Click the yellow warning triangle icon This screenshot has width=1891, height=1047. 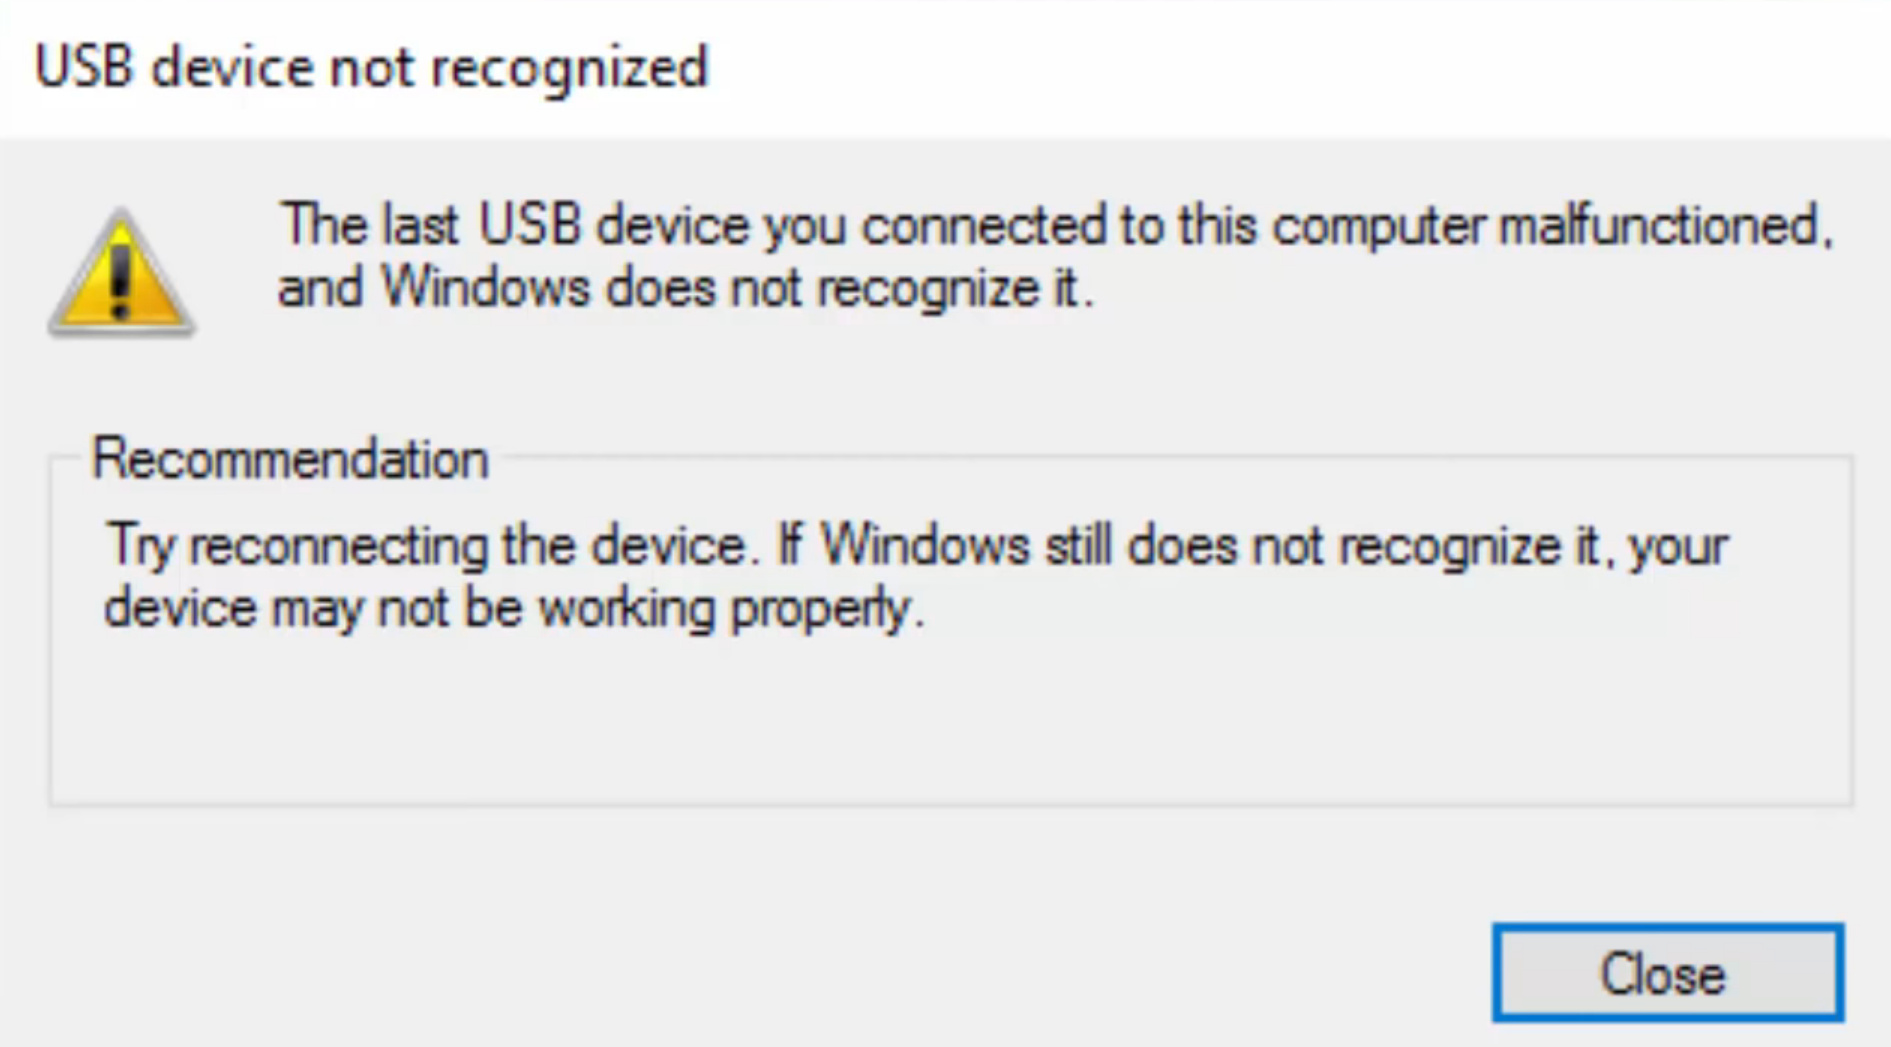pyautogui.click(x=121, y=272)
